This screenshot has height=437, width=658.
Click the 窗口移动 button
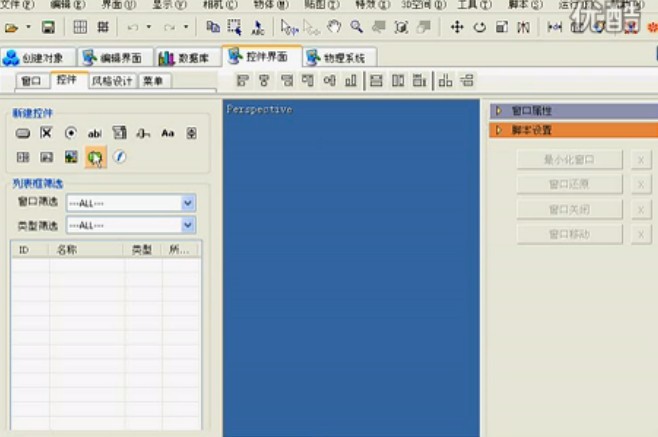tap(569, 234)
